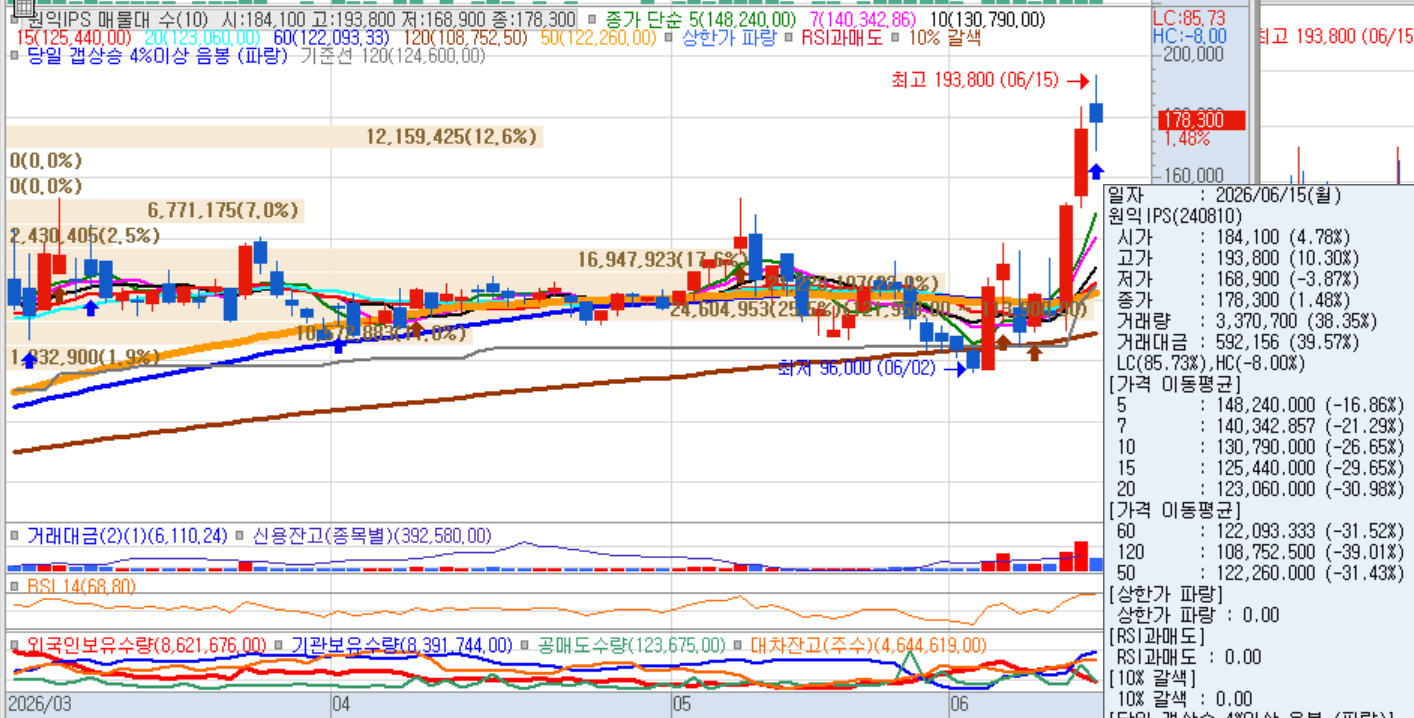
Task: Click the 외국인보유수량(8,621,676,00) label
Action: (x=146, y=645)
